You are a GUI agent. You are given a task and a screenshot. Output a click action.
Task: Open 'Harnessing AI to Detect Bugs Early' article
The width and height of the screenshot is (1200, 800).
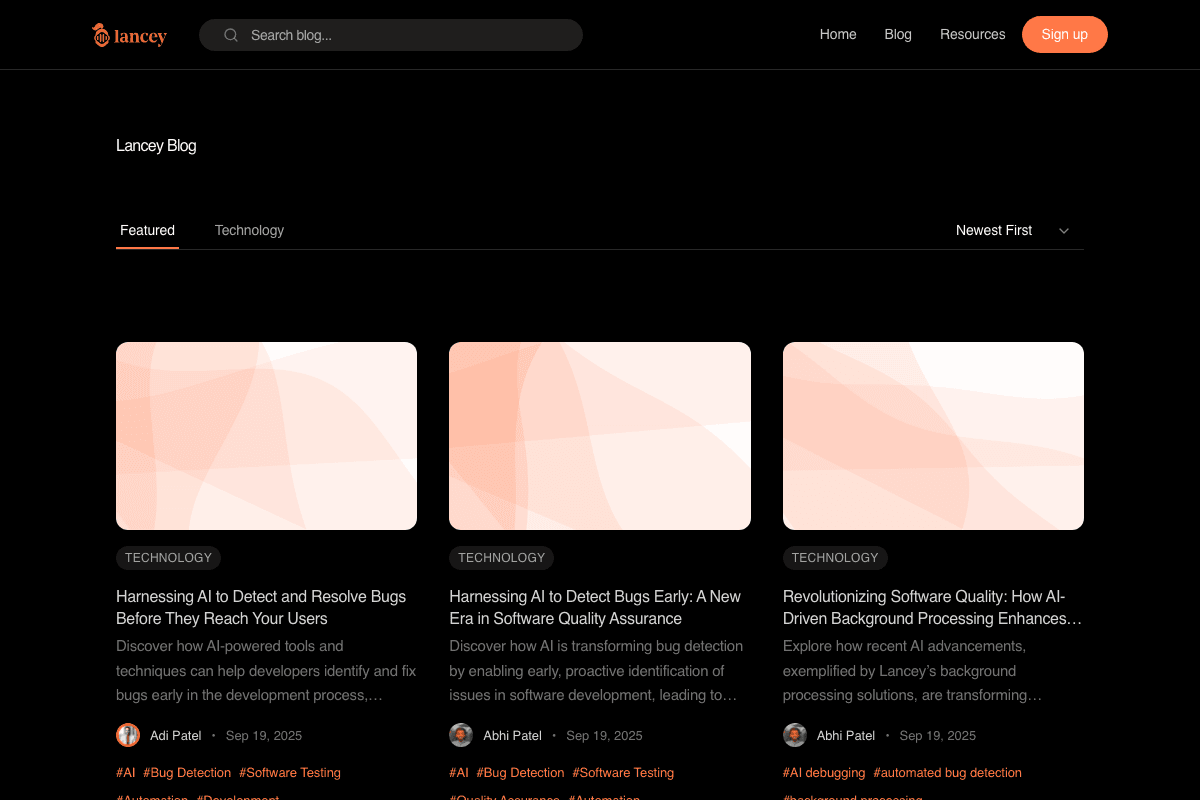pyautogui.click(x=594, y=607)
